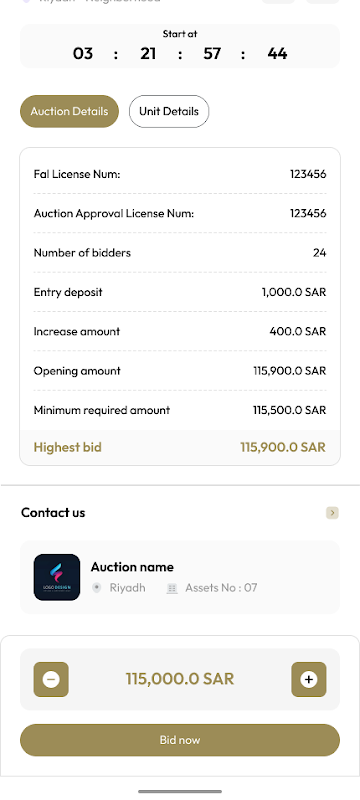Click the Entry deposit amount value
Viewport: 360px width, 800px height.
(x=294, y=292)
